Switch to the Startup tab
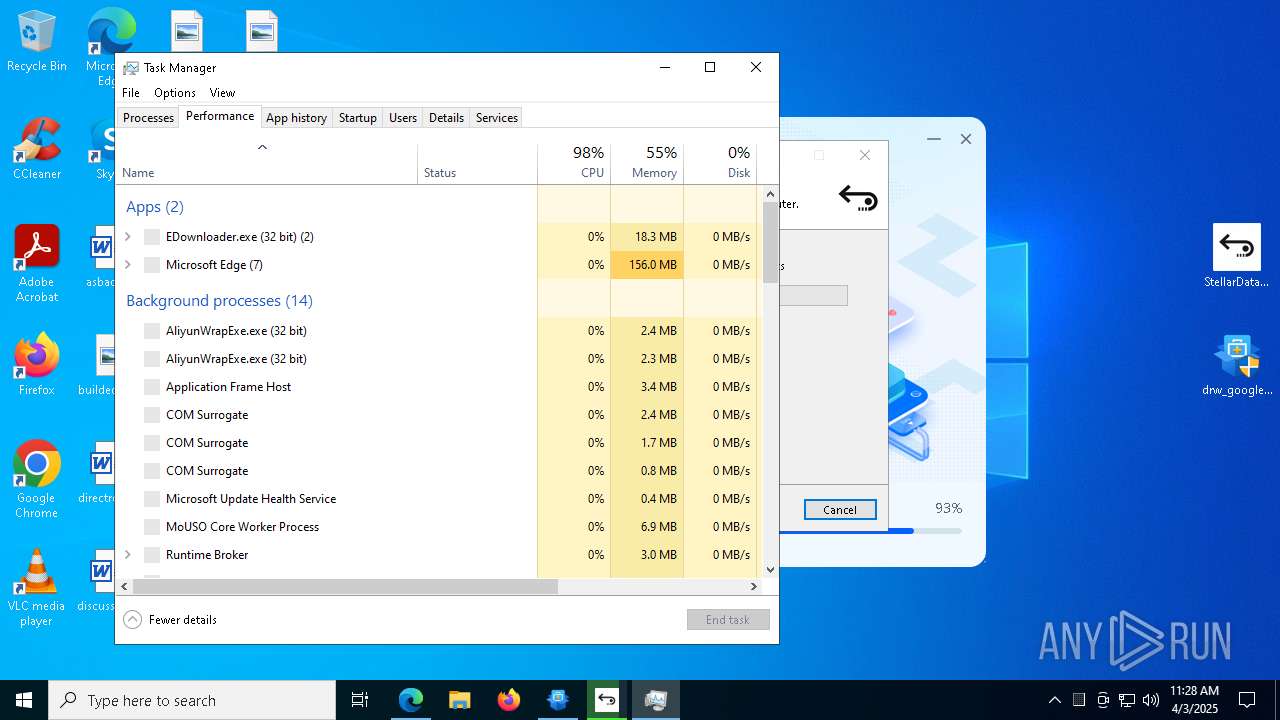The height and width of the screenshot is (720, 1280). [x=357, y=118]
